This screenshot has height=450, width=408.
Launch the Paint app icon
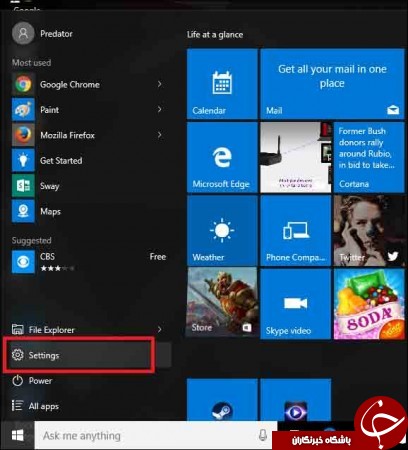tap(23, 110)
